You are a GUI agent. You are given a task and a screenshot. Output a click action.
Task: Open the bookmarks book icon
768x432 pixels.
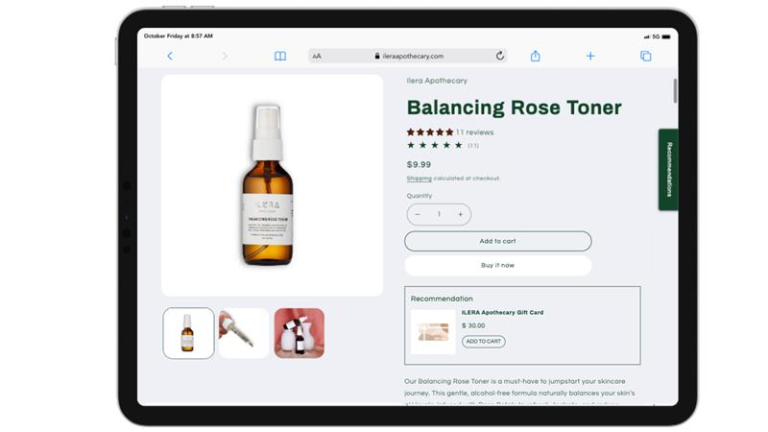tap(280, 56)
